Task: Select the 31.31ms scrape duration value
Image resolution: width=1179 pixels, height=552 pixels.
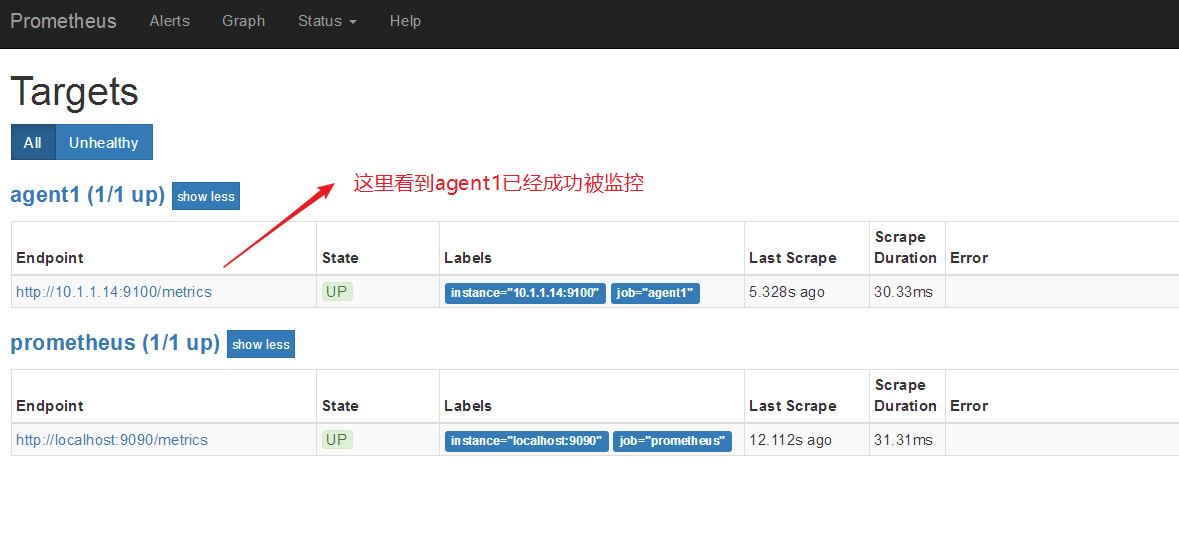Action: coord(904,440)
